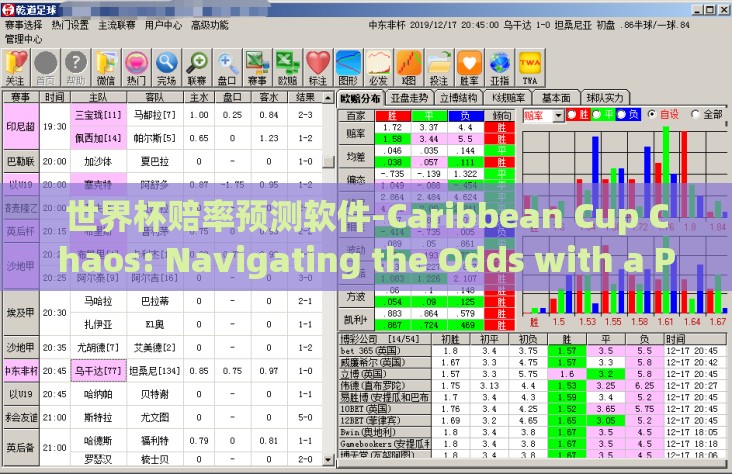Click the match list scrollbar down arrow
This screenshot has height=474, width=732.
pos(328,460)
